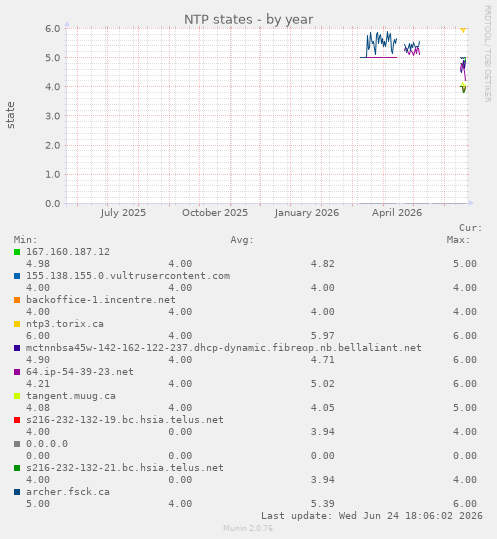
Task: Click the October 2025 x-axis label
Action: tap(215, 213)
